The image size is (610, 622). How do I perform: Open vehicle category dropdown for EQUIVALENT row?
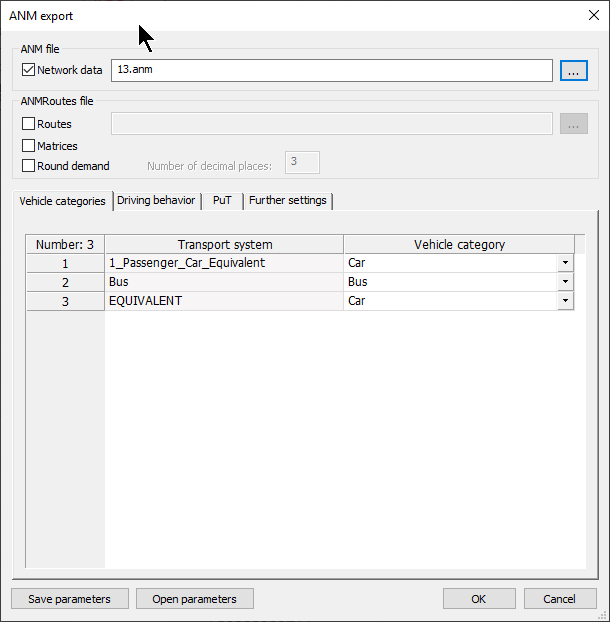(x=565, y=301)
